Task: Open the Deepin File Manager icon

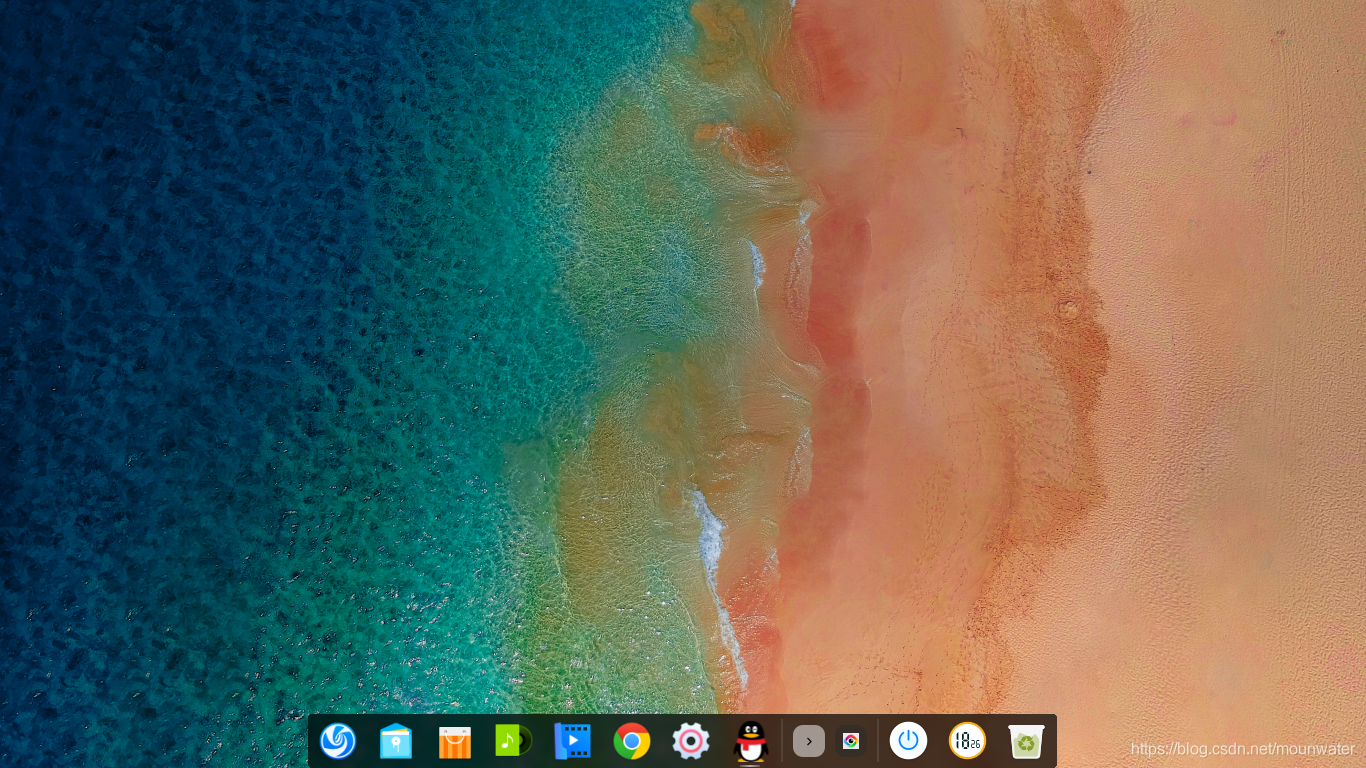Action: 396,741
